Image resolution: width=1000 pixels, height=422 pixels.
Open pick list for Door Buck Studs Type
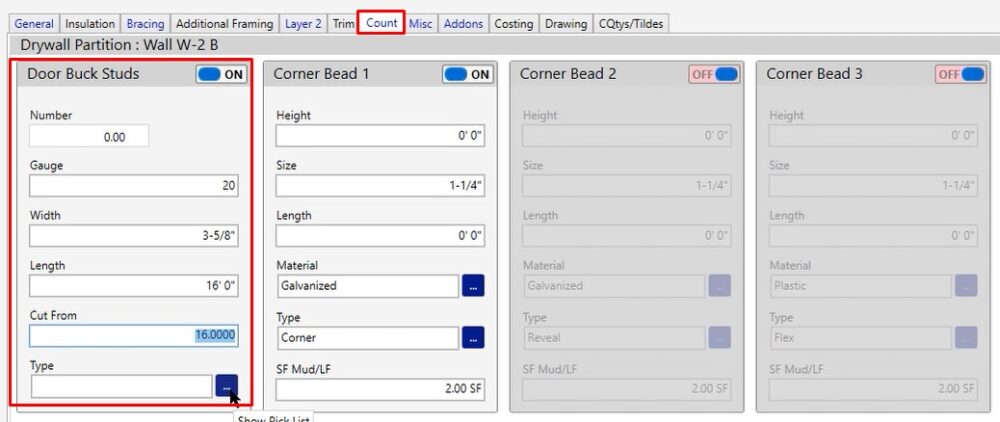pos(227,386)
